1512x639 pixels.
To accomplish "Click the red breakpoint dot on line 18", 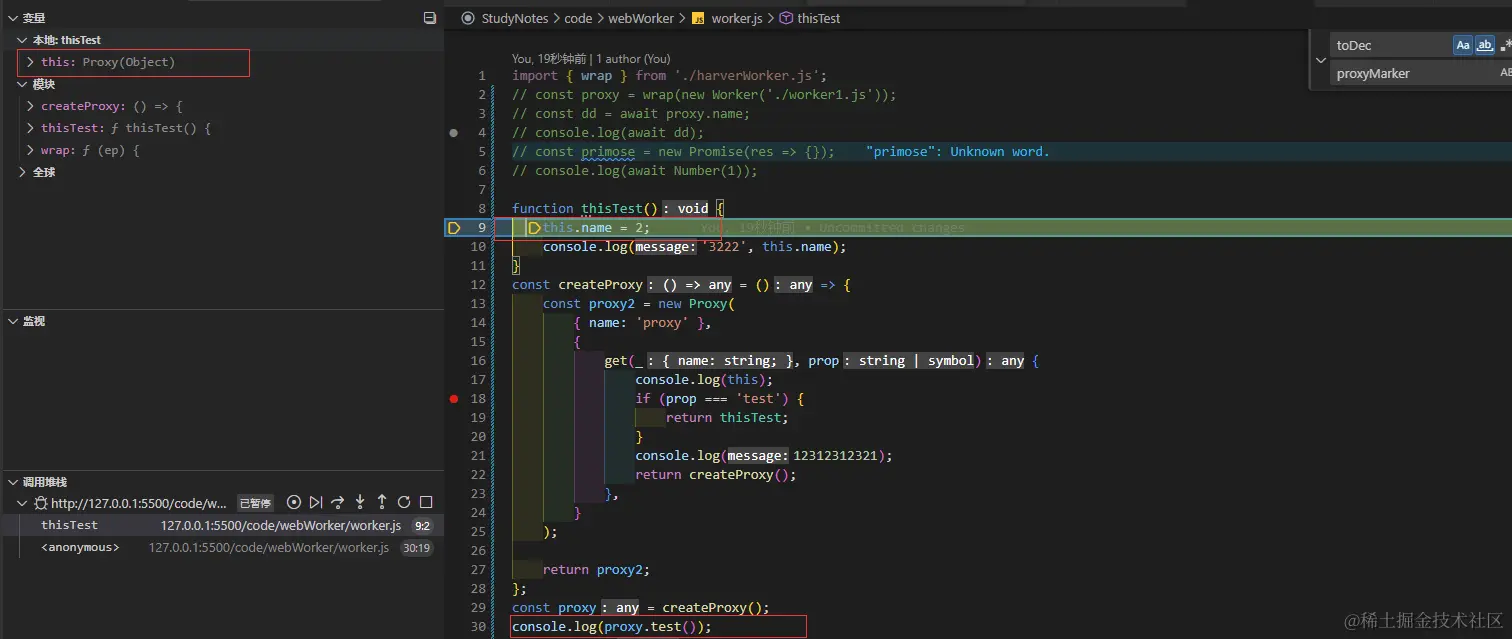I will click(454, 399).
